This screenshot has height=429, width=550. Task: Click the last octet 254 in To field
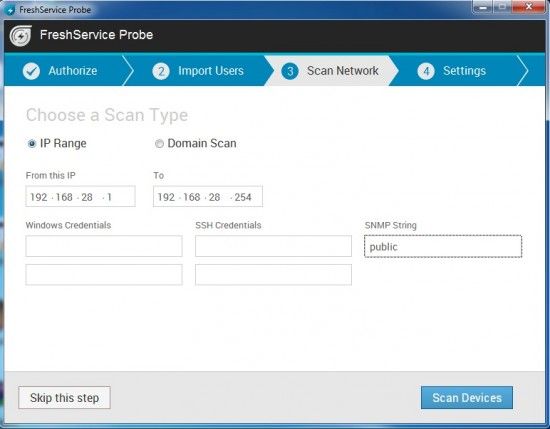pos(243,197)
